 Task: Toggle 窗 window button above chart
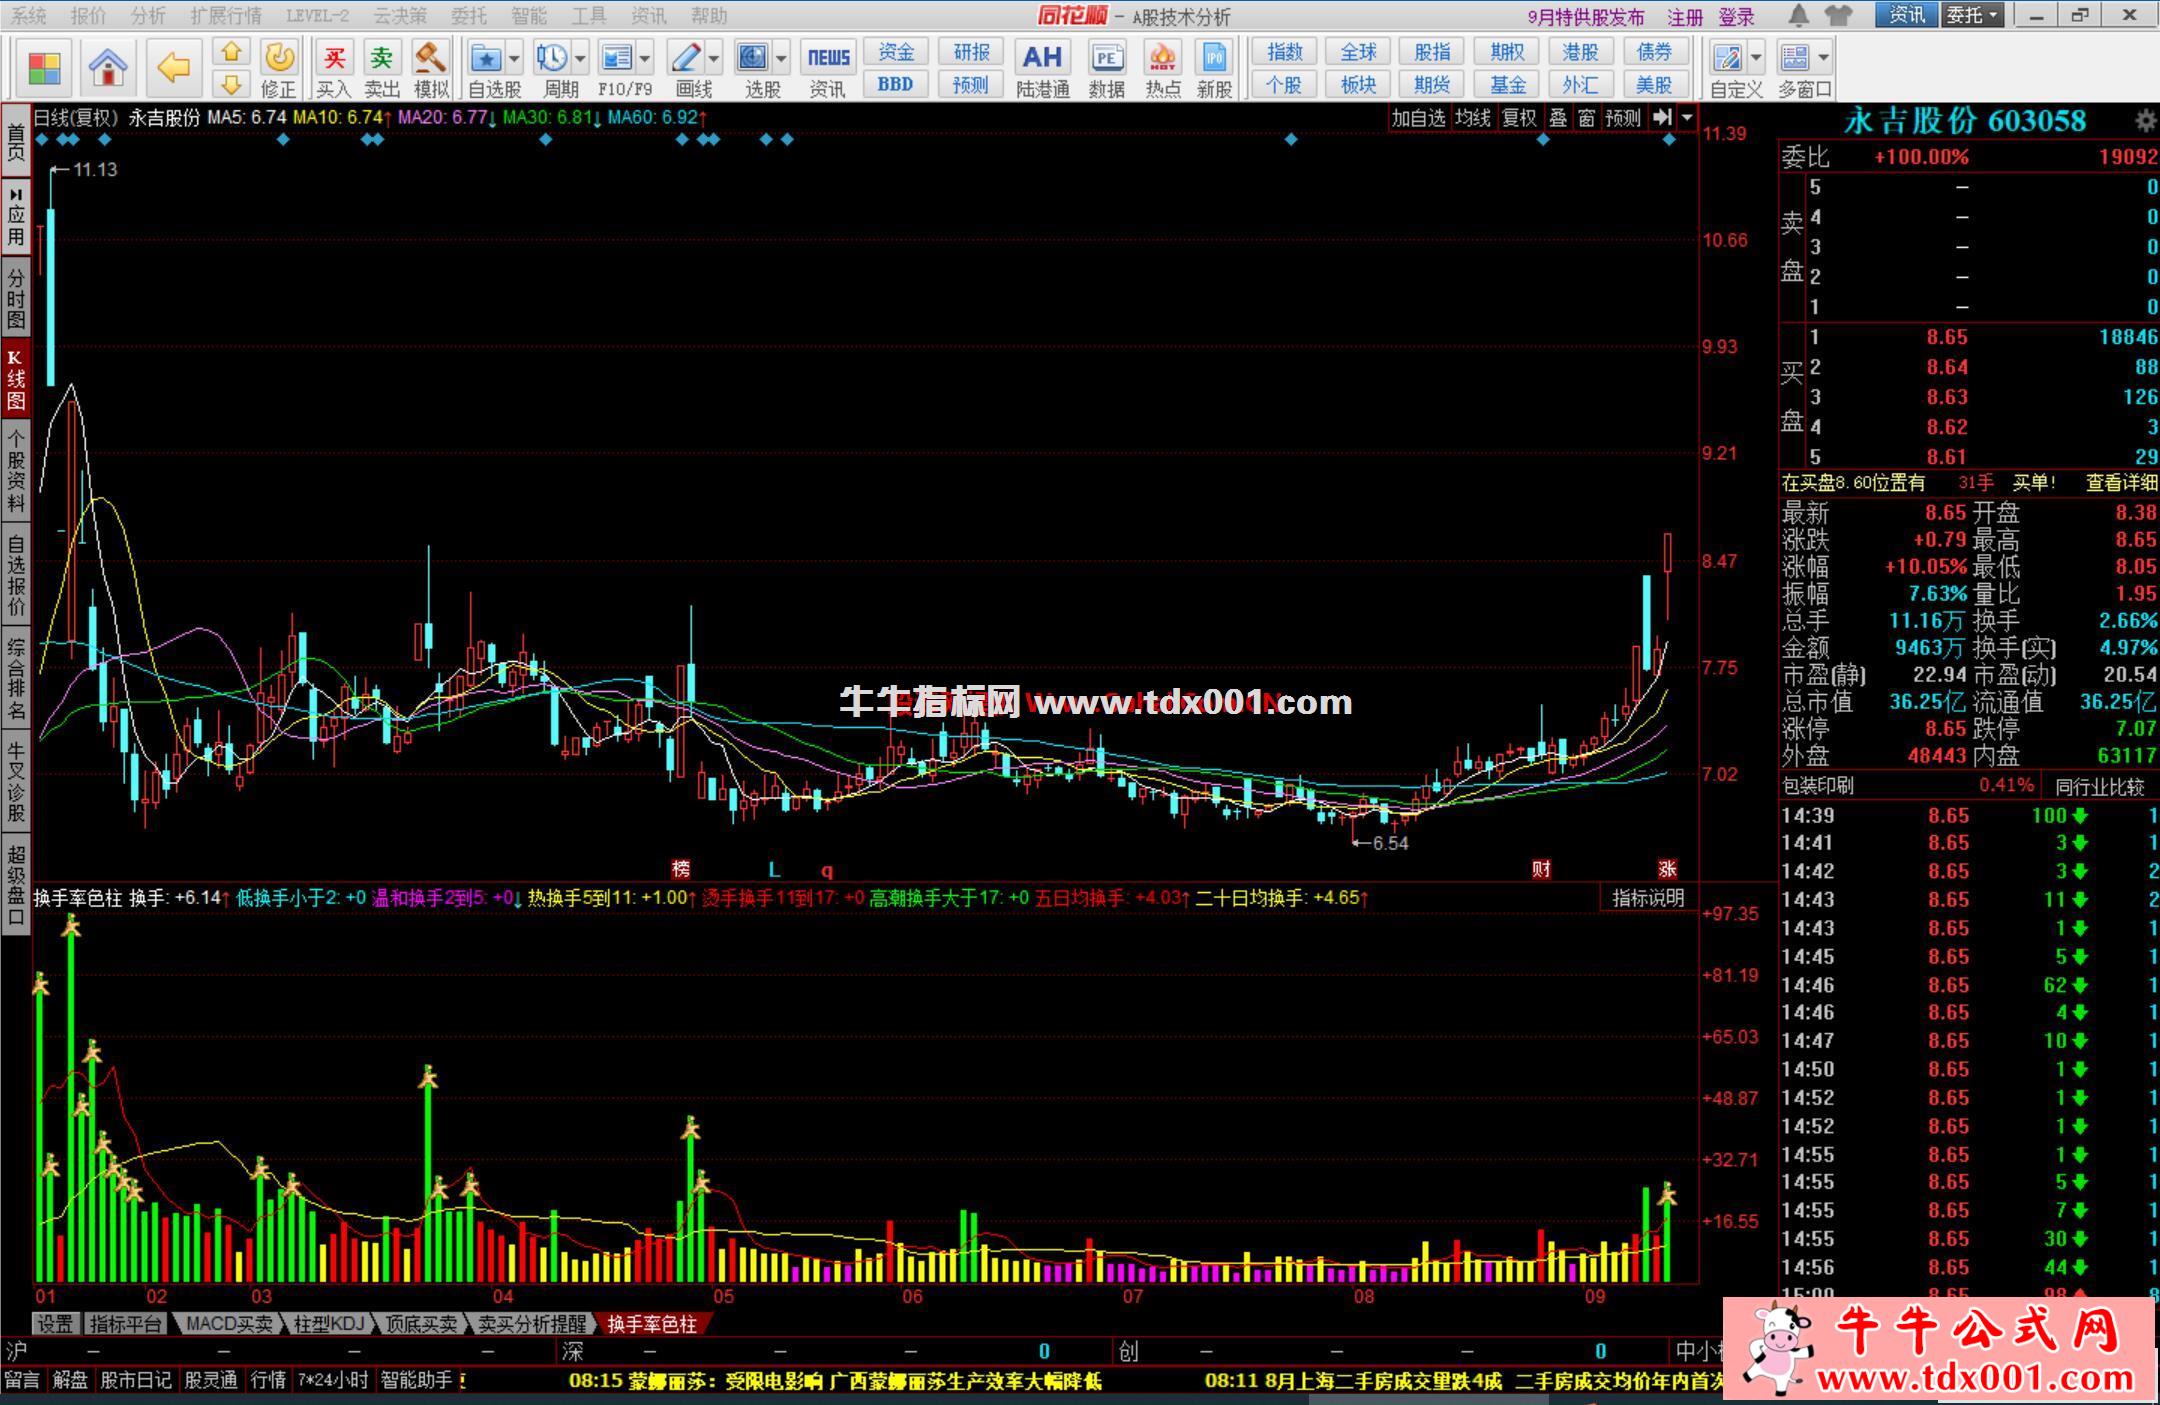tap(1587, 118)
